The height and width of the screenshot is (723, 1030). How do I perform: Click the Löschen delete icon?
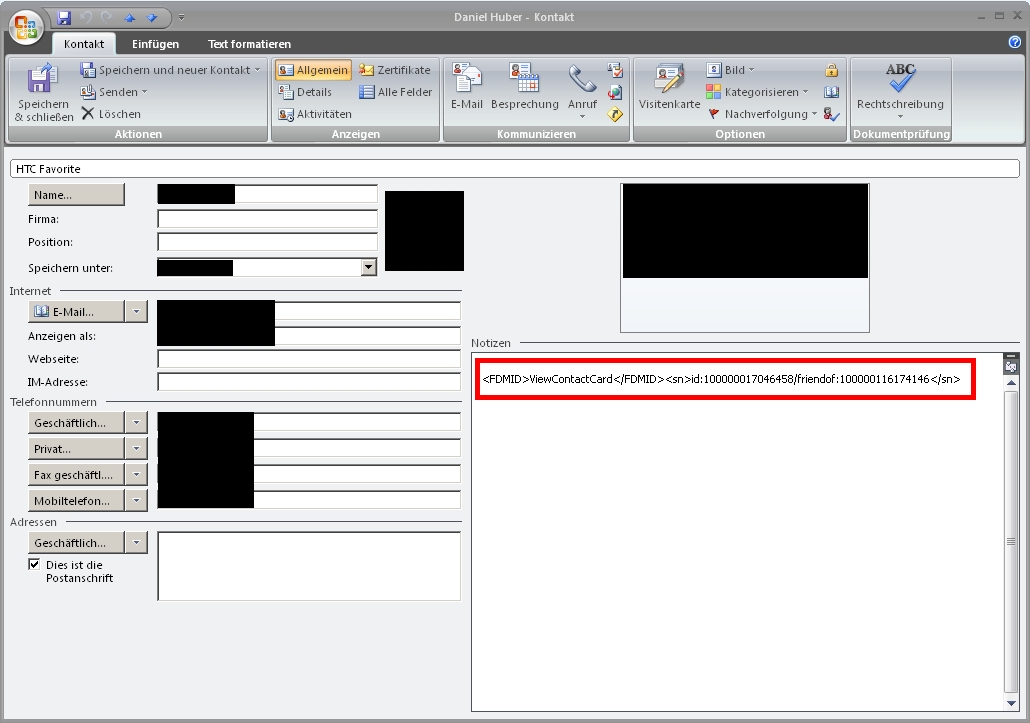pos(89,114)
